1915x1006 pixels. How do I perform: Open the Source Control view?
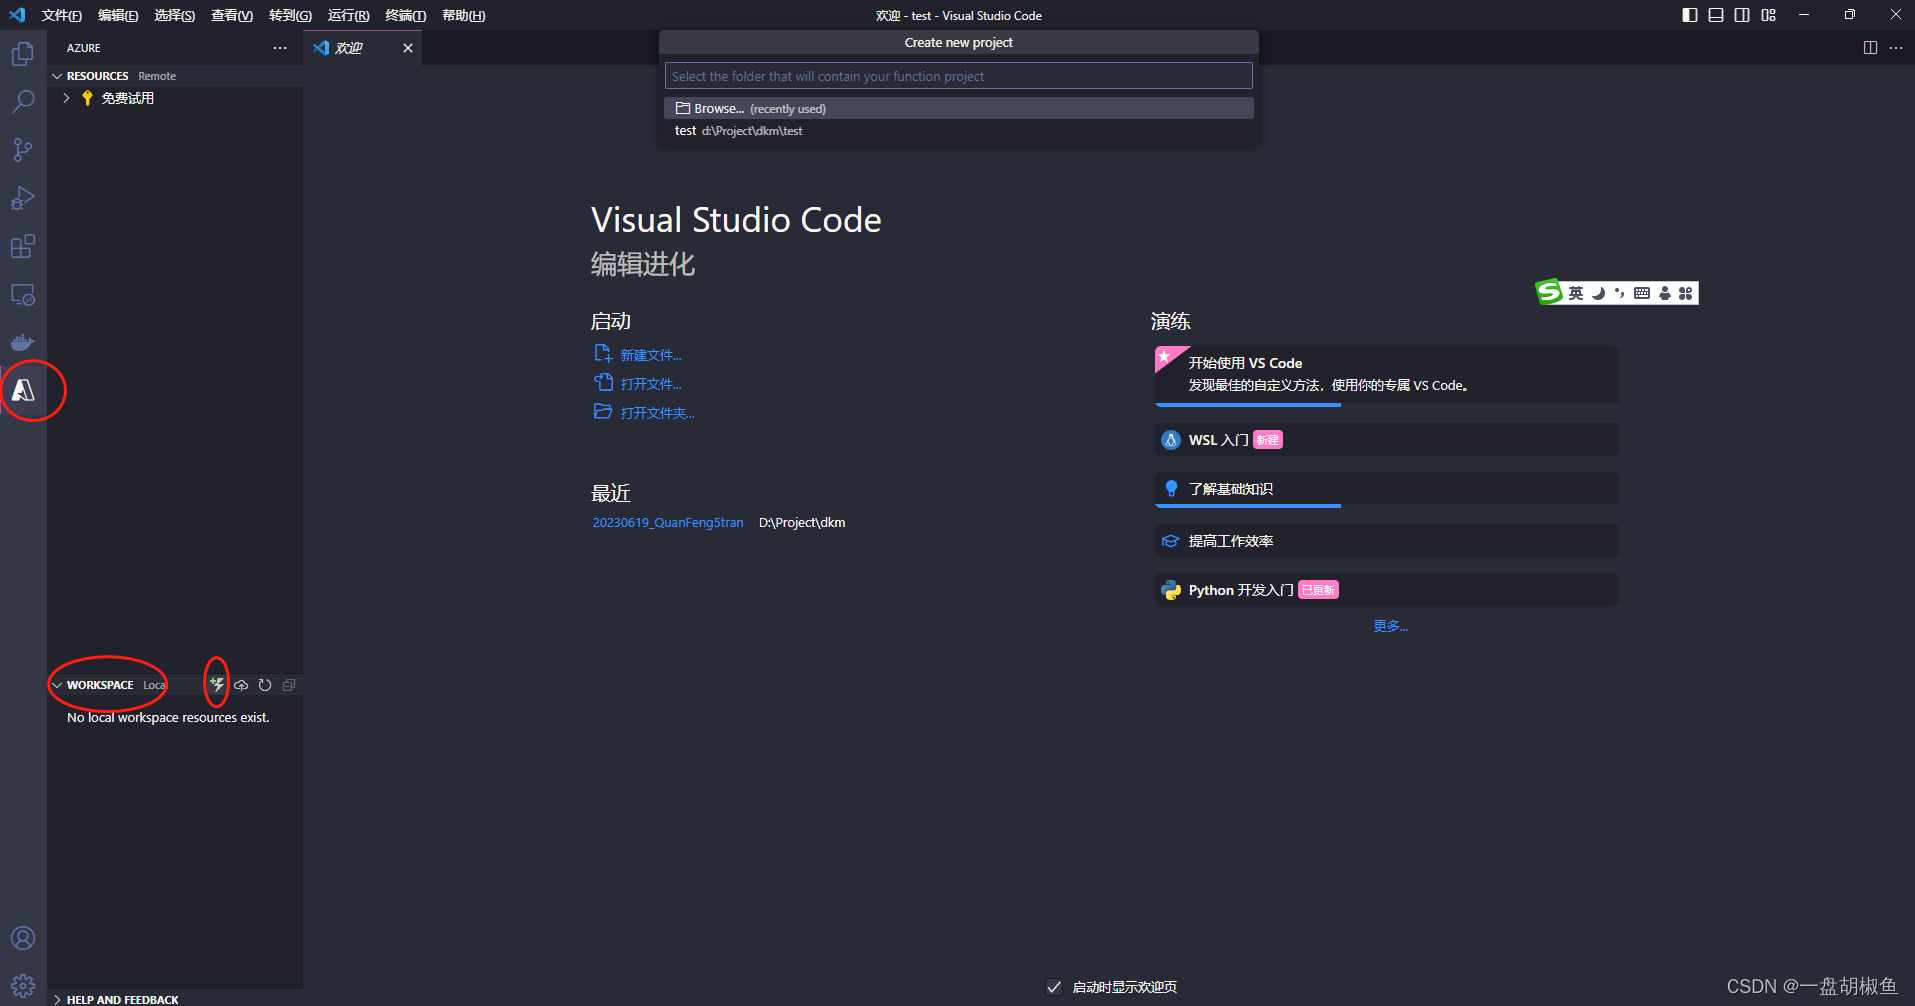tap(23, 150)
